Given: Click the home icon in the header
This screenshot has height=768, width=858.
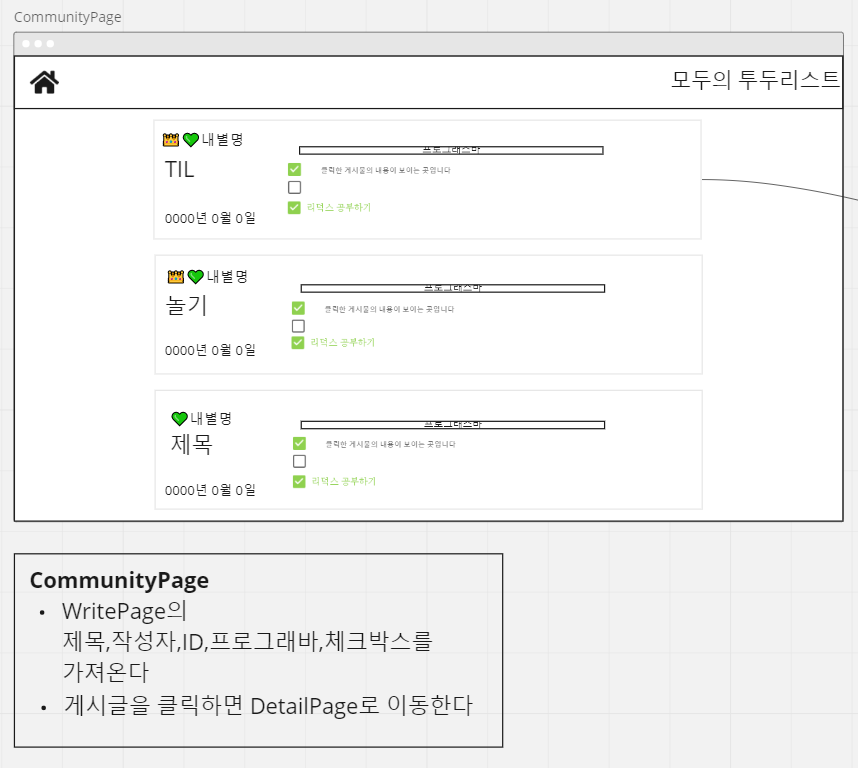Looking at the screenshot, I should click(x=44, y=82).
